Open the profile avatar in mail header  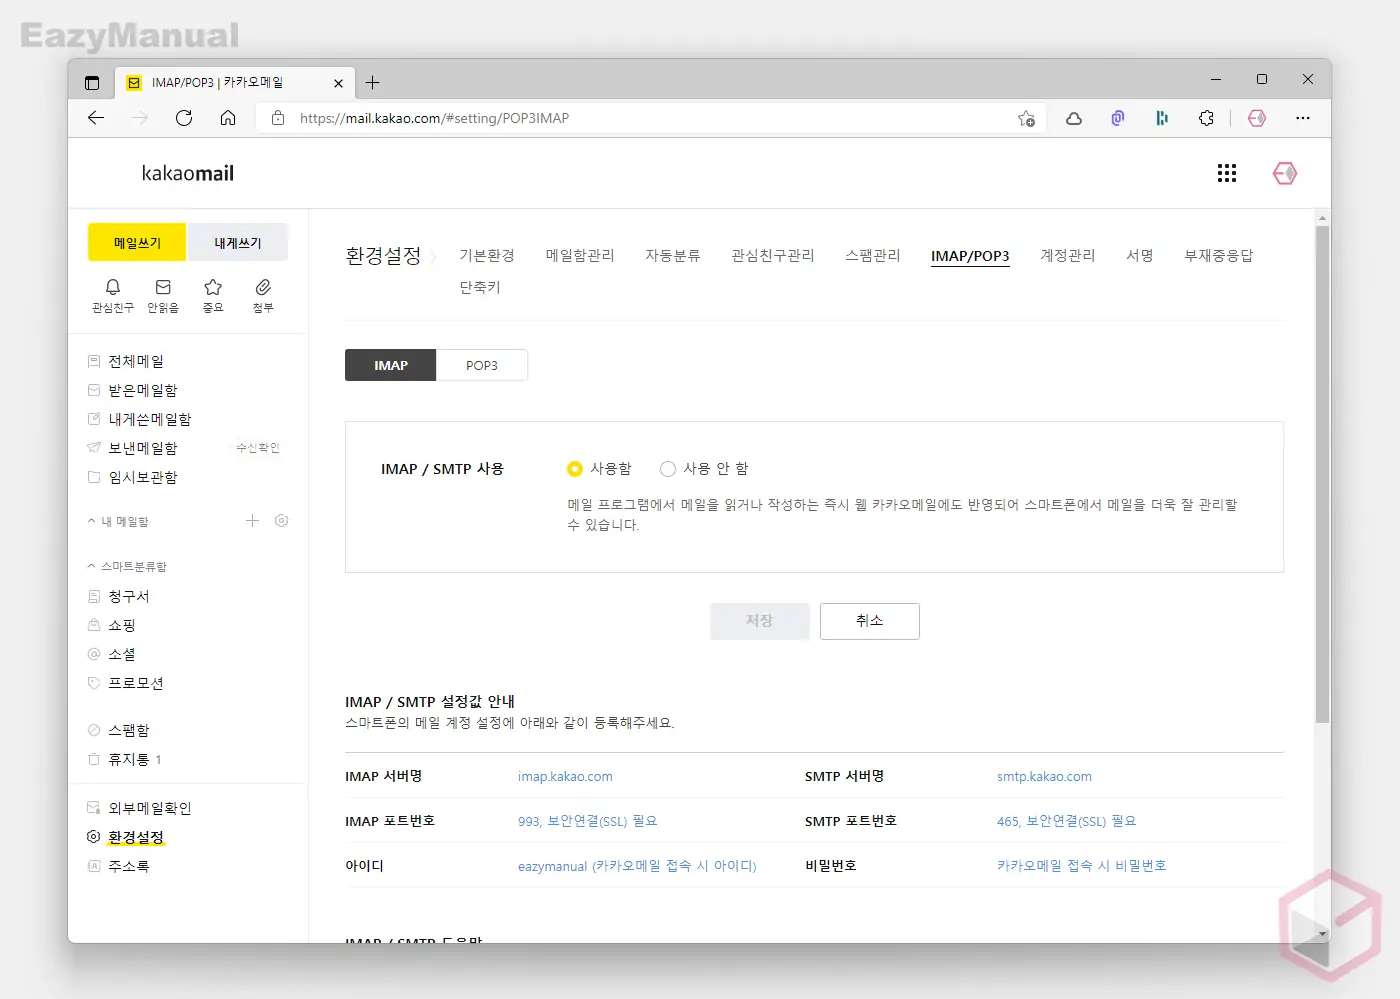(x=1285, y=174)
